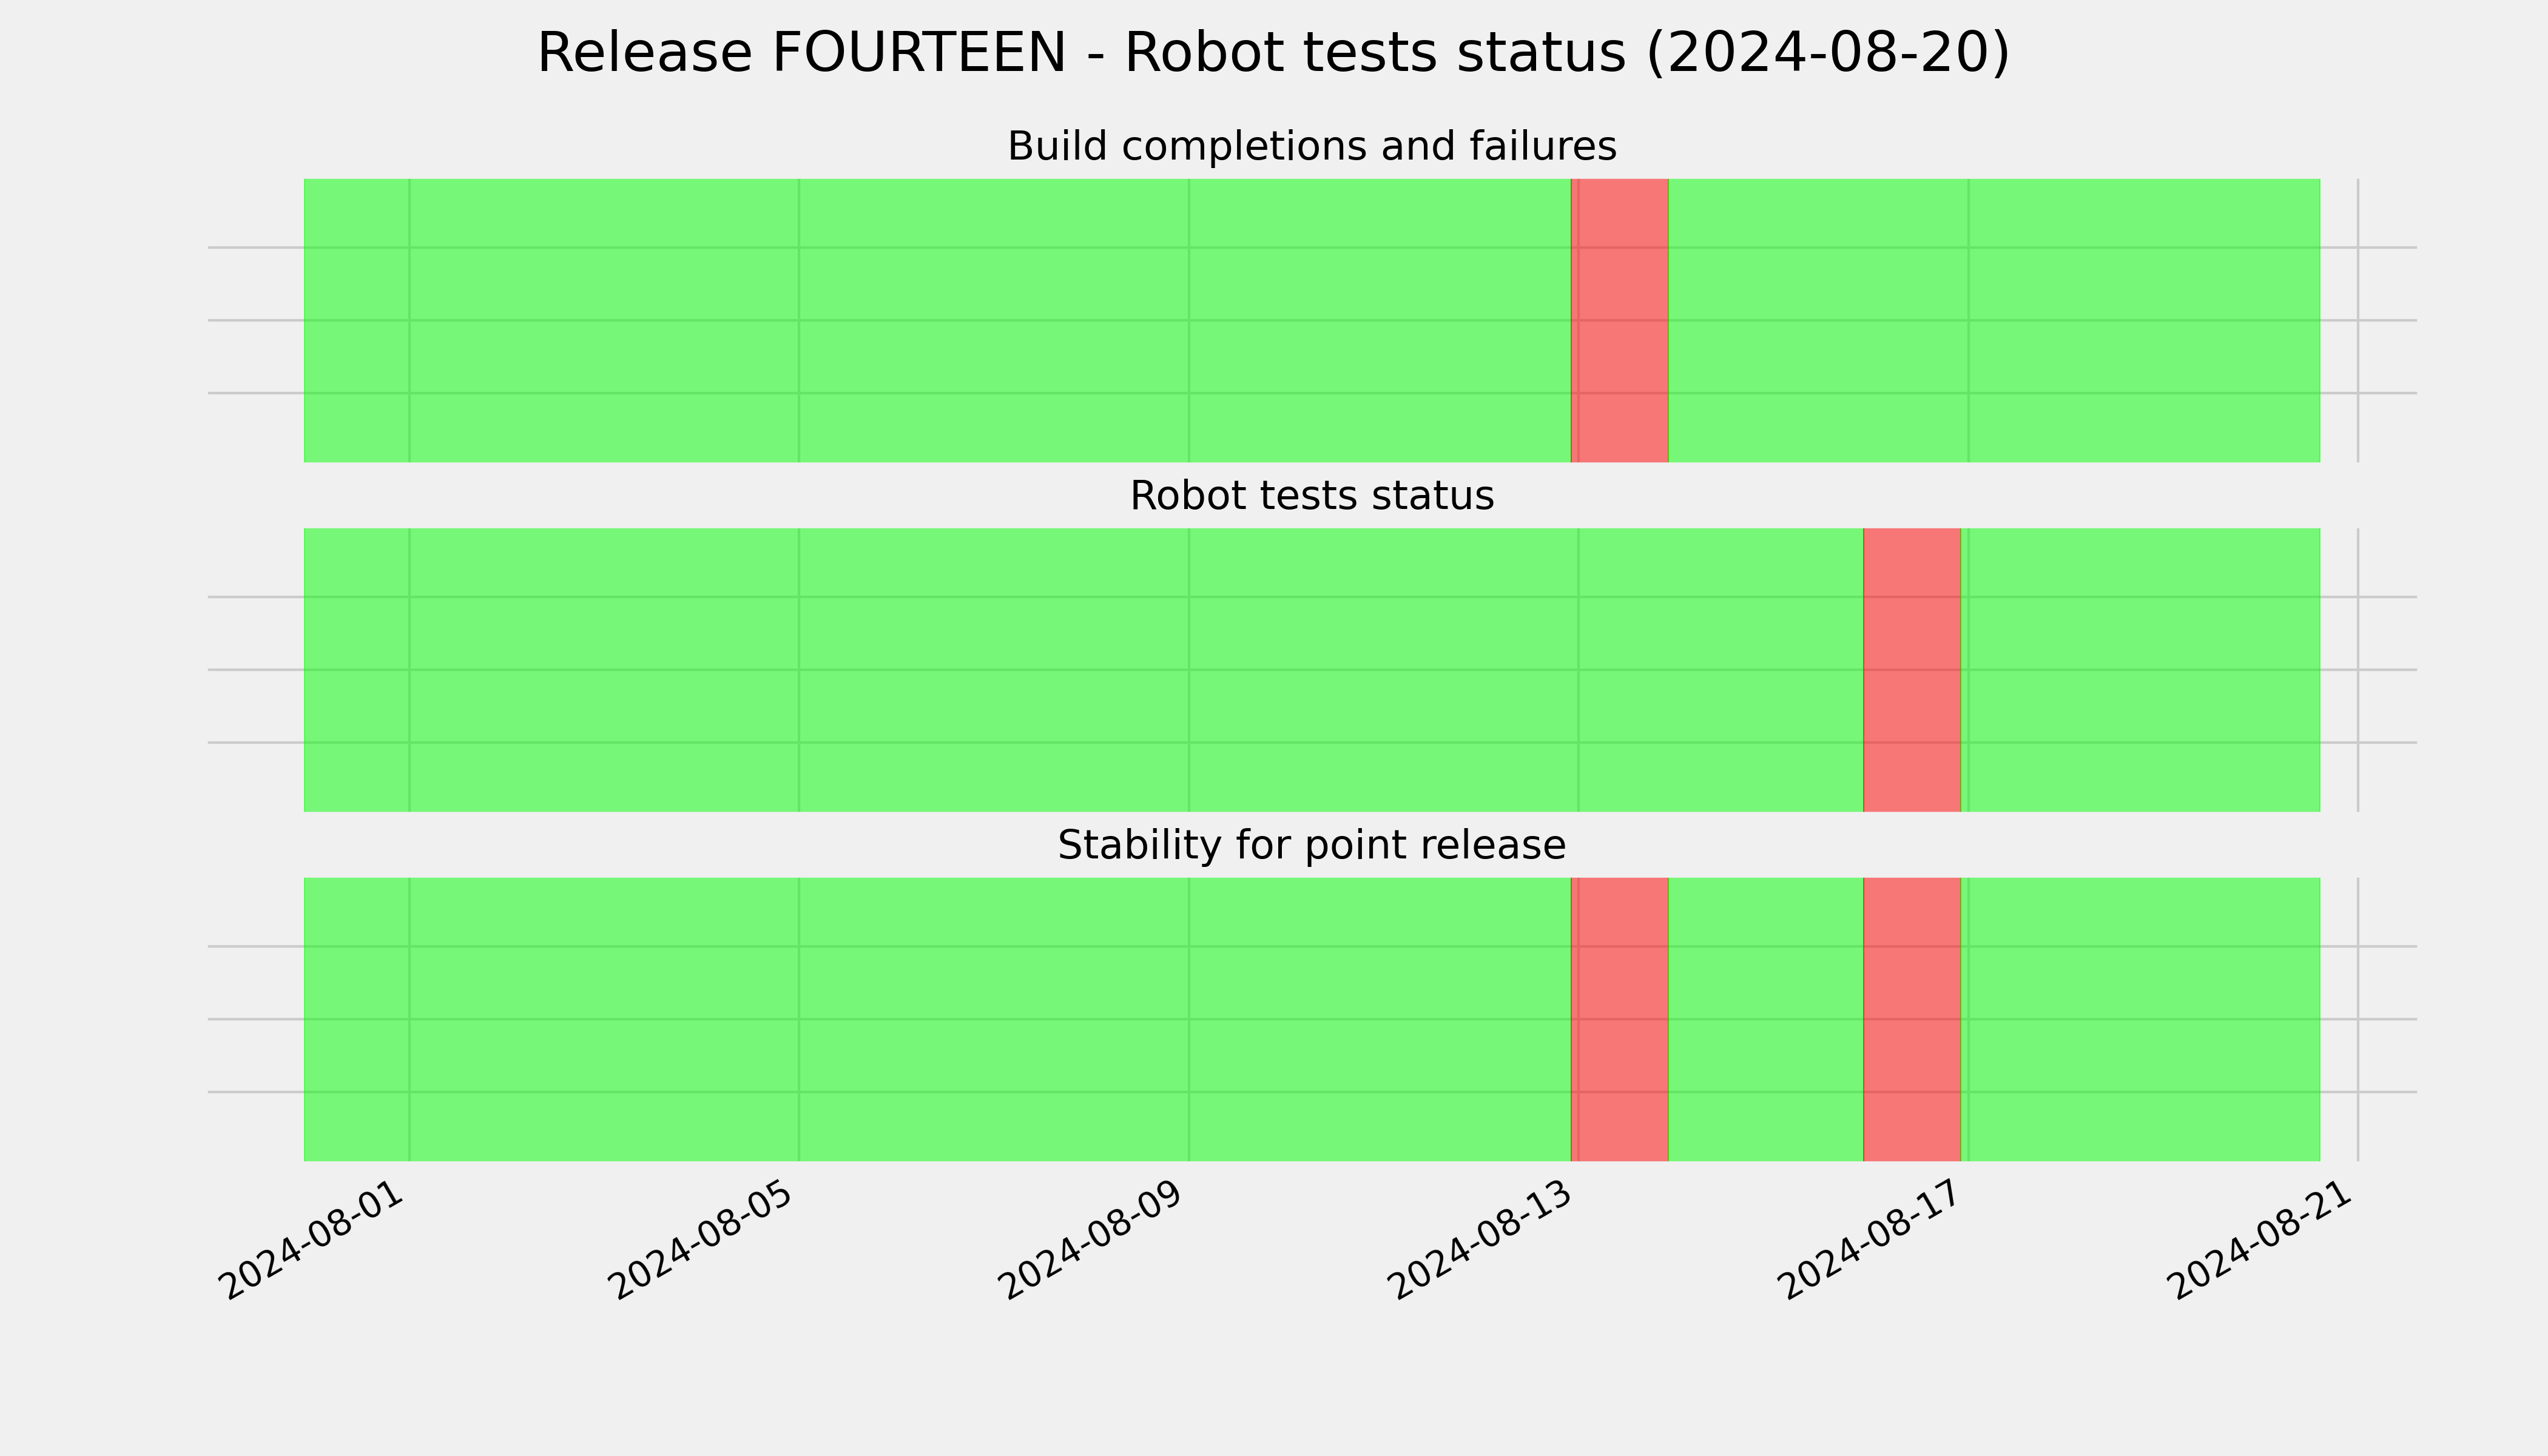This screenshot has width=2548, height=1456.
Task: Click green area after red band in Build chart
Action: (x=1994, y=320)
